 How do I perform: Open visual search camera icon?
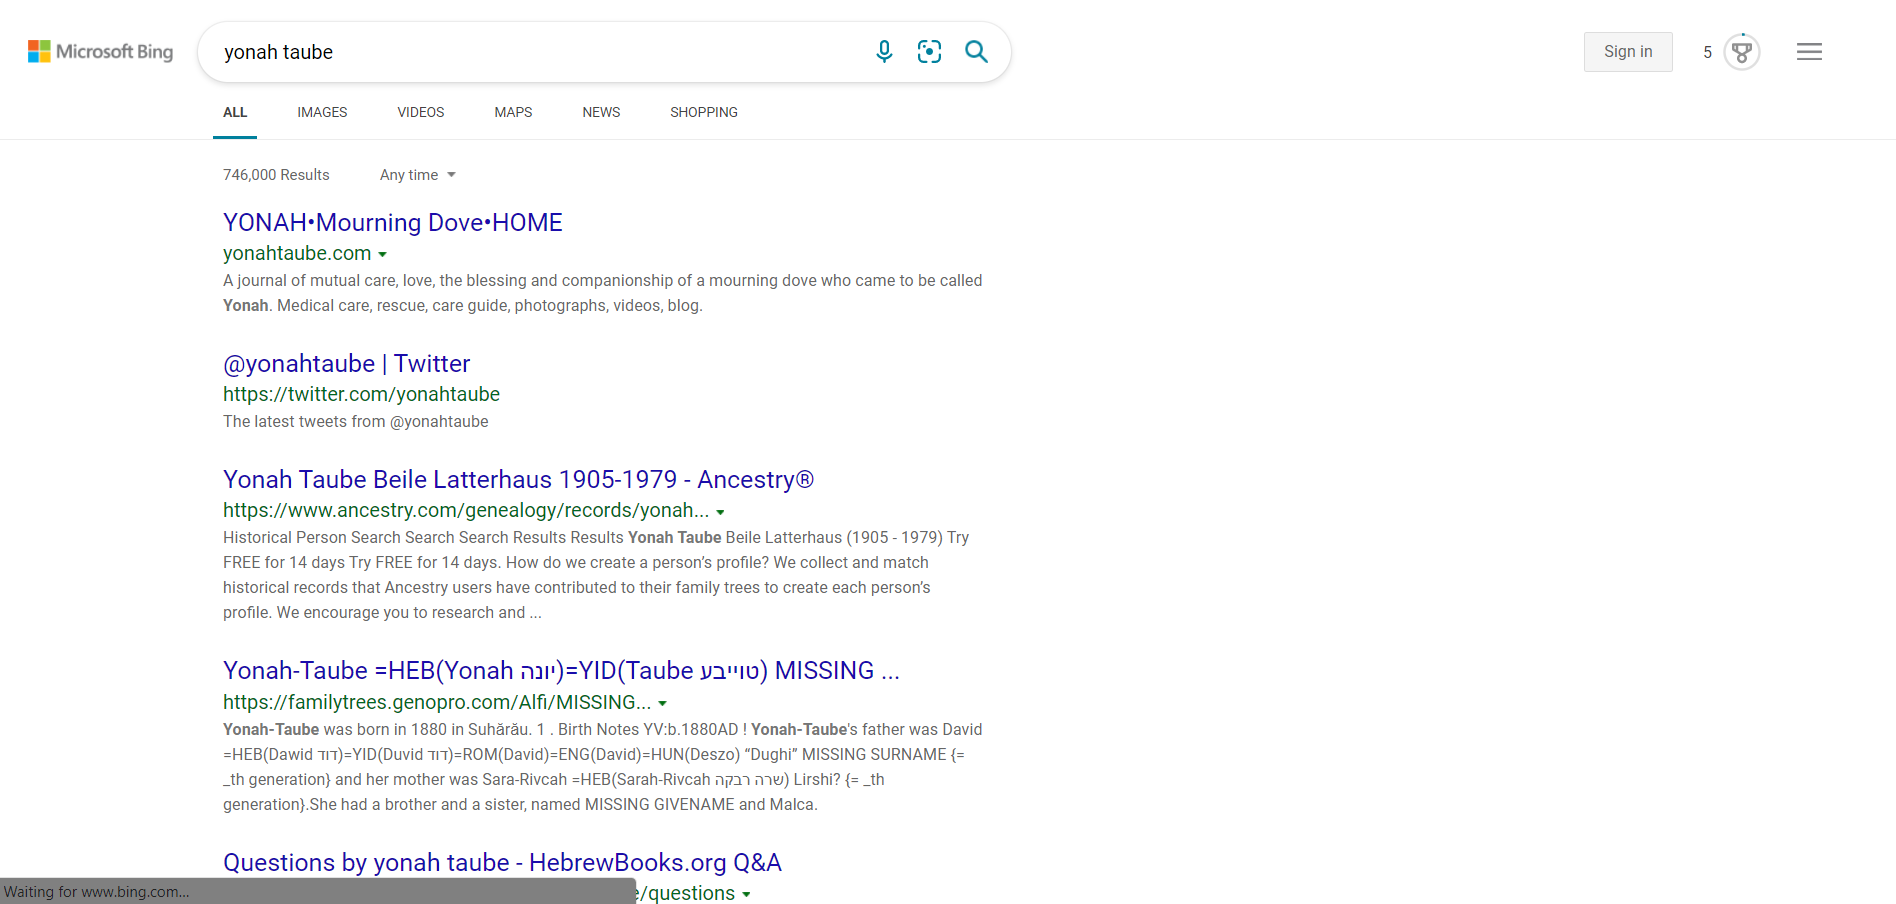click(x=929, y=52)
